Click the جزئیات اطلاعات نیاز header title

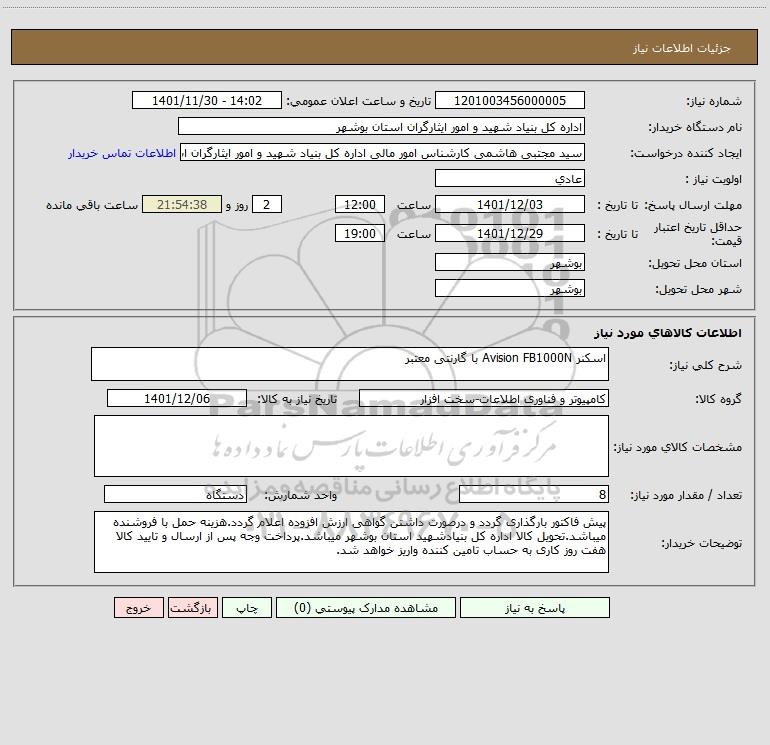point(682,48)
